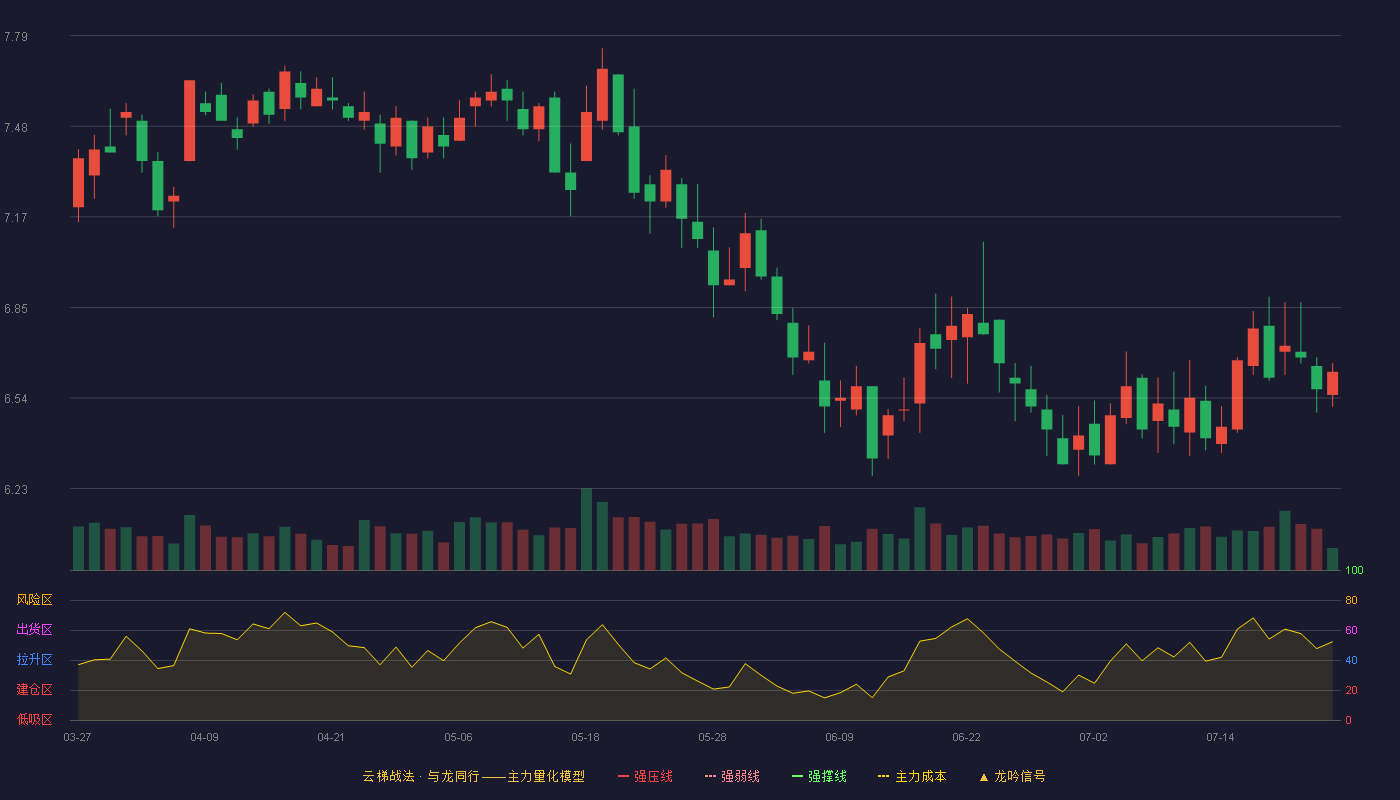Click the 06-22 date axis label

click(x=966, y=737)
